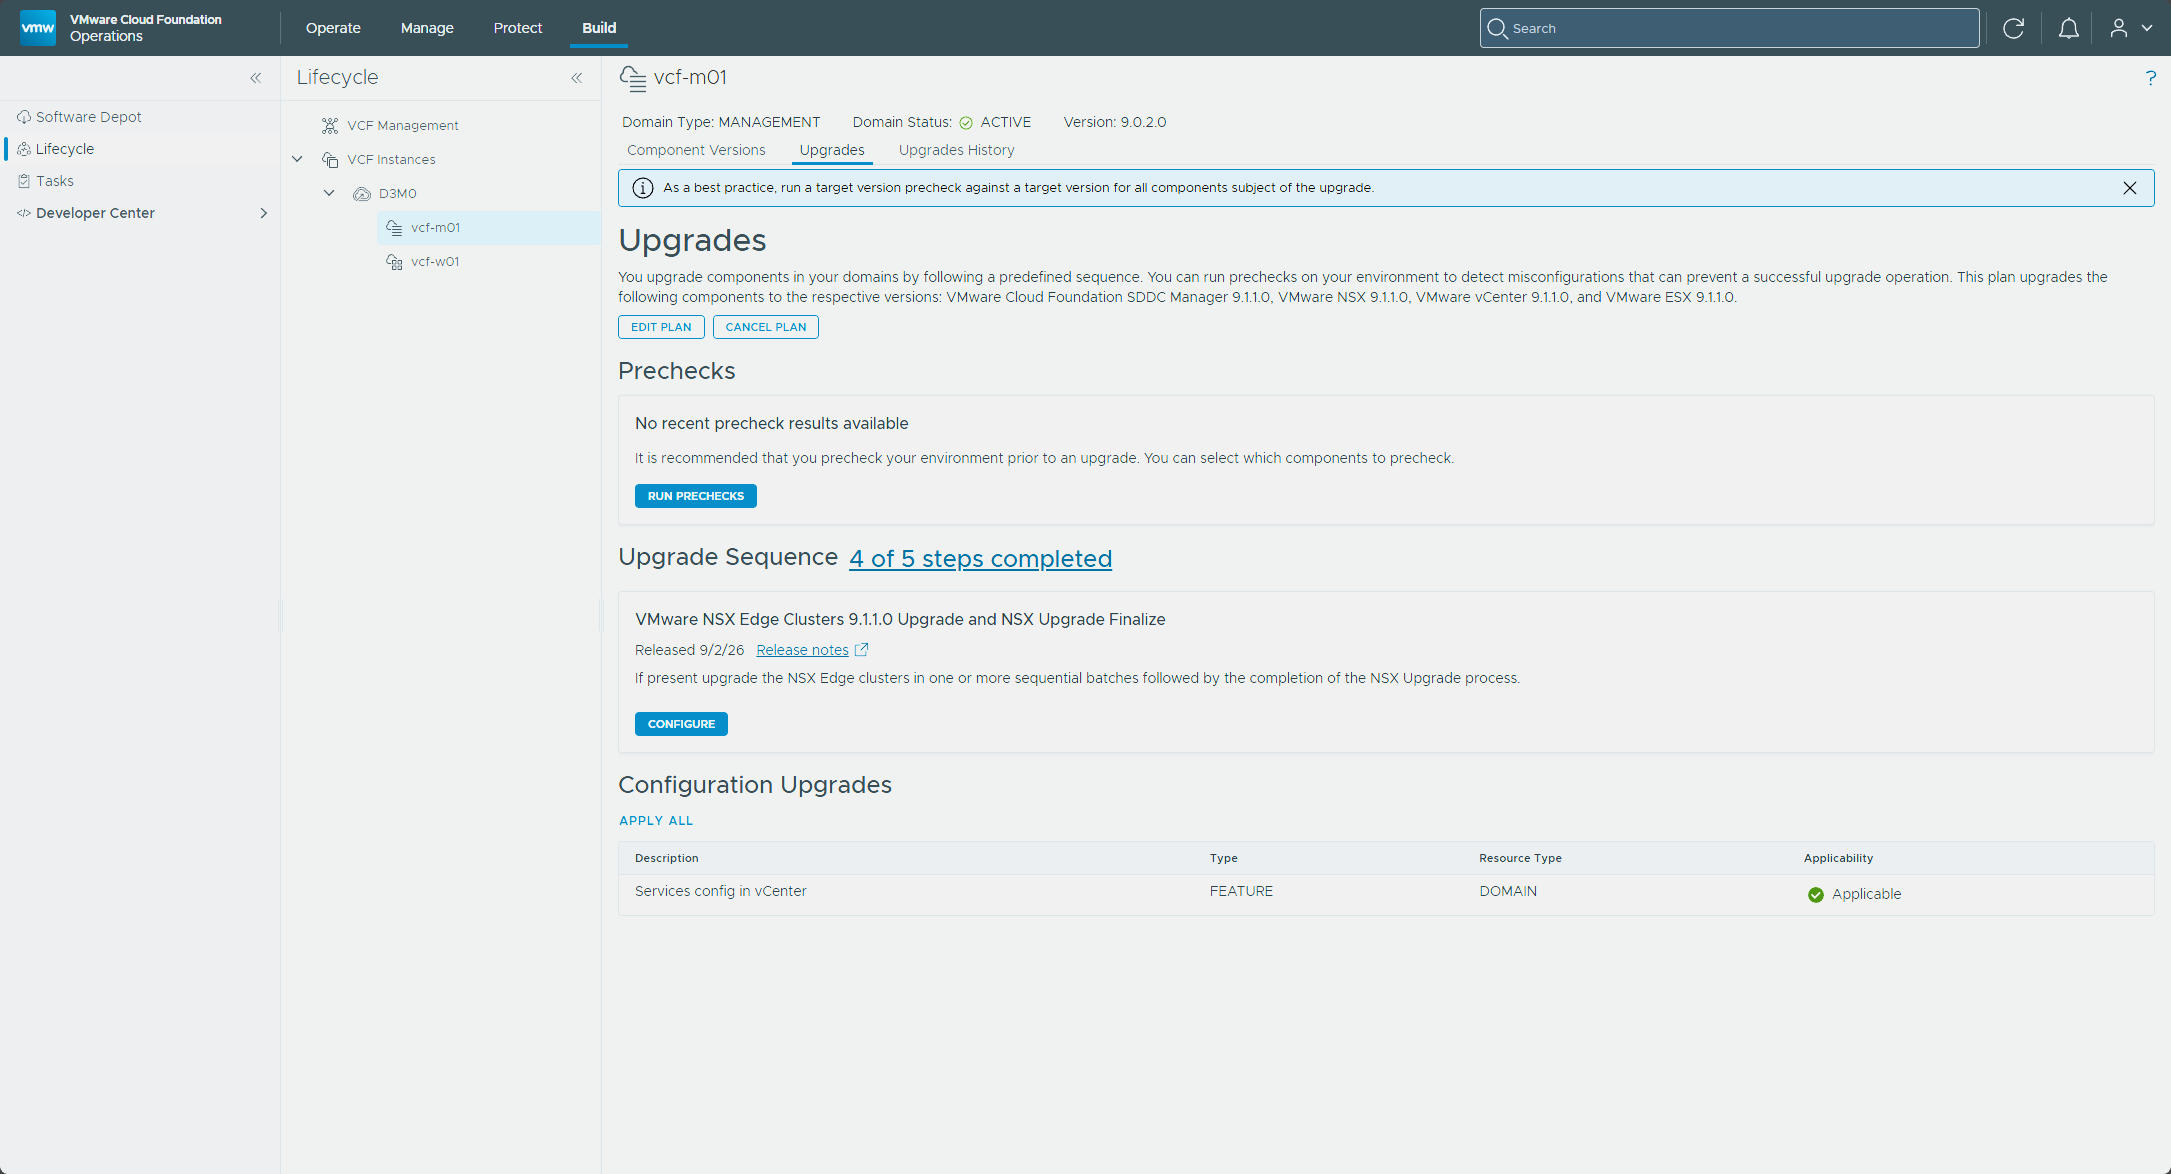The height and width of the screenshot is (1174, 2171).
Task: Expand the Developer Center menu
Action: click(264, 213)
